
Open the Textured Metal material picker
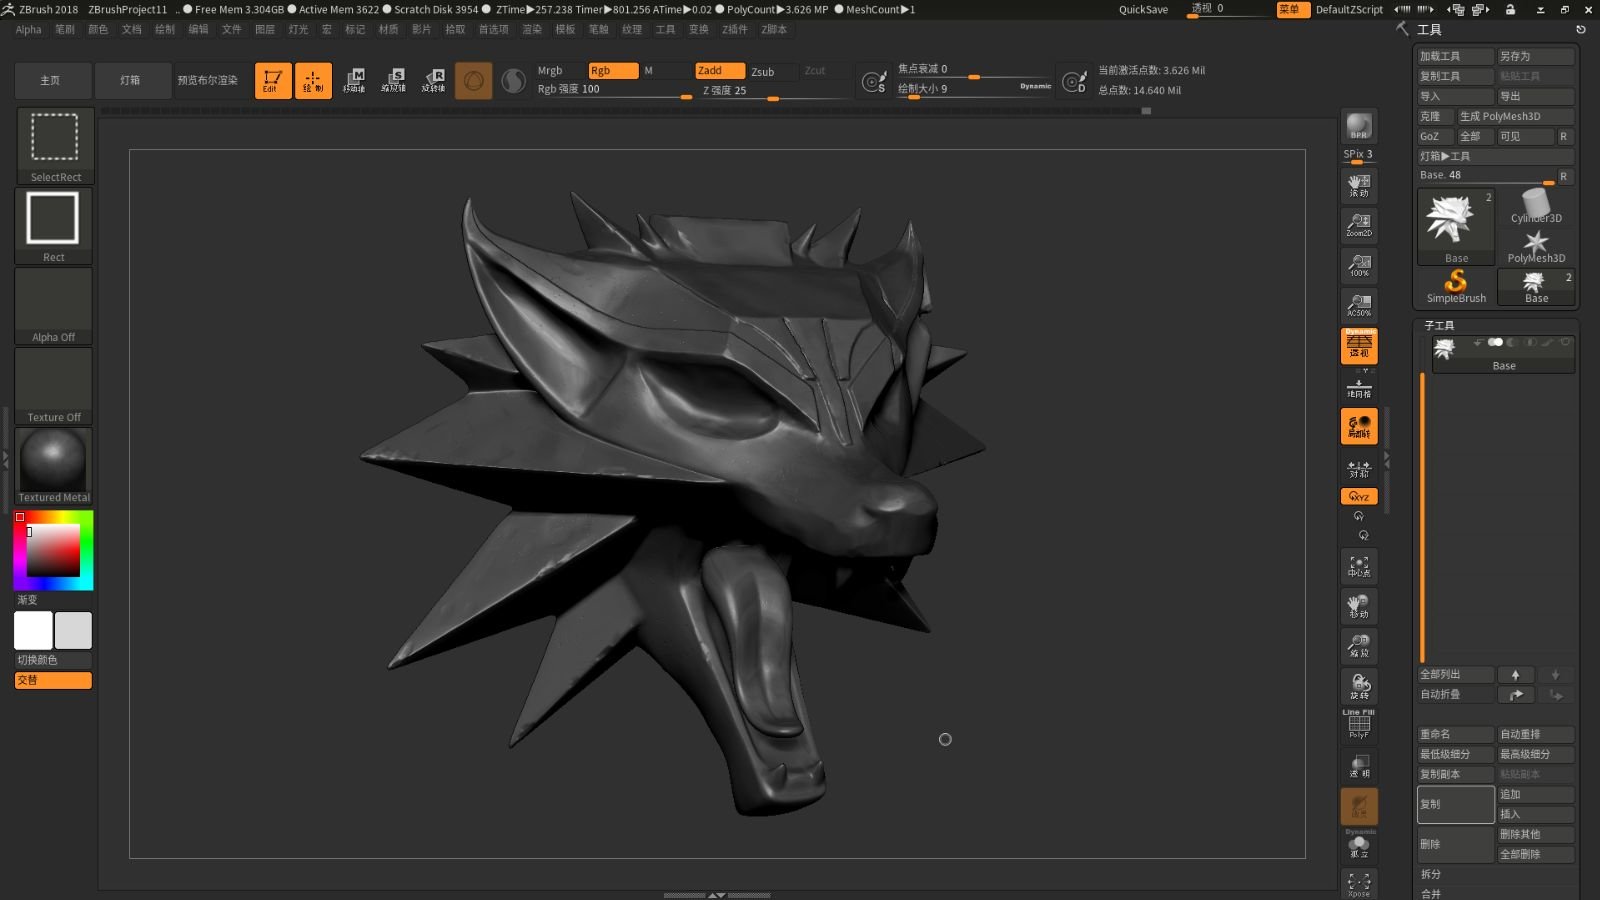click(54, 465)
